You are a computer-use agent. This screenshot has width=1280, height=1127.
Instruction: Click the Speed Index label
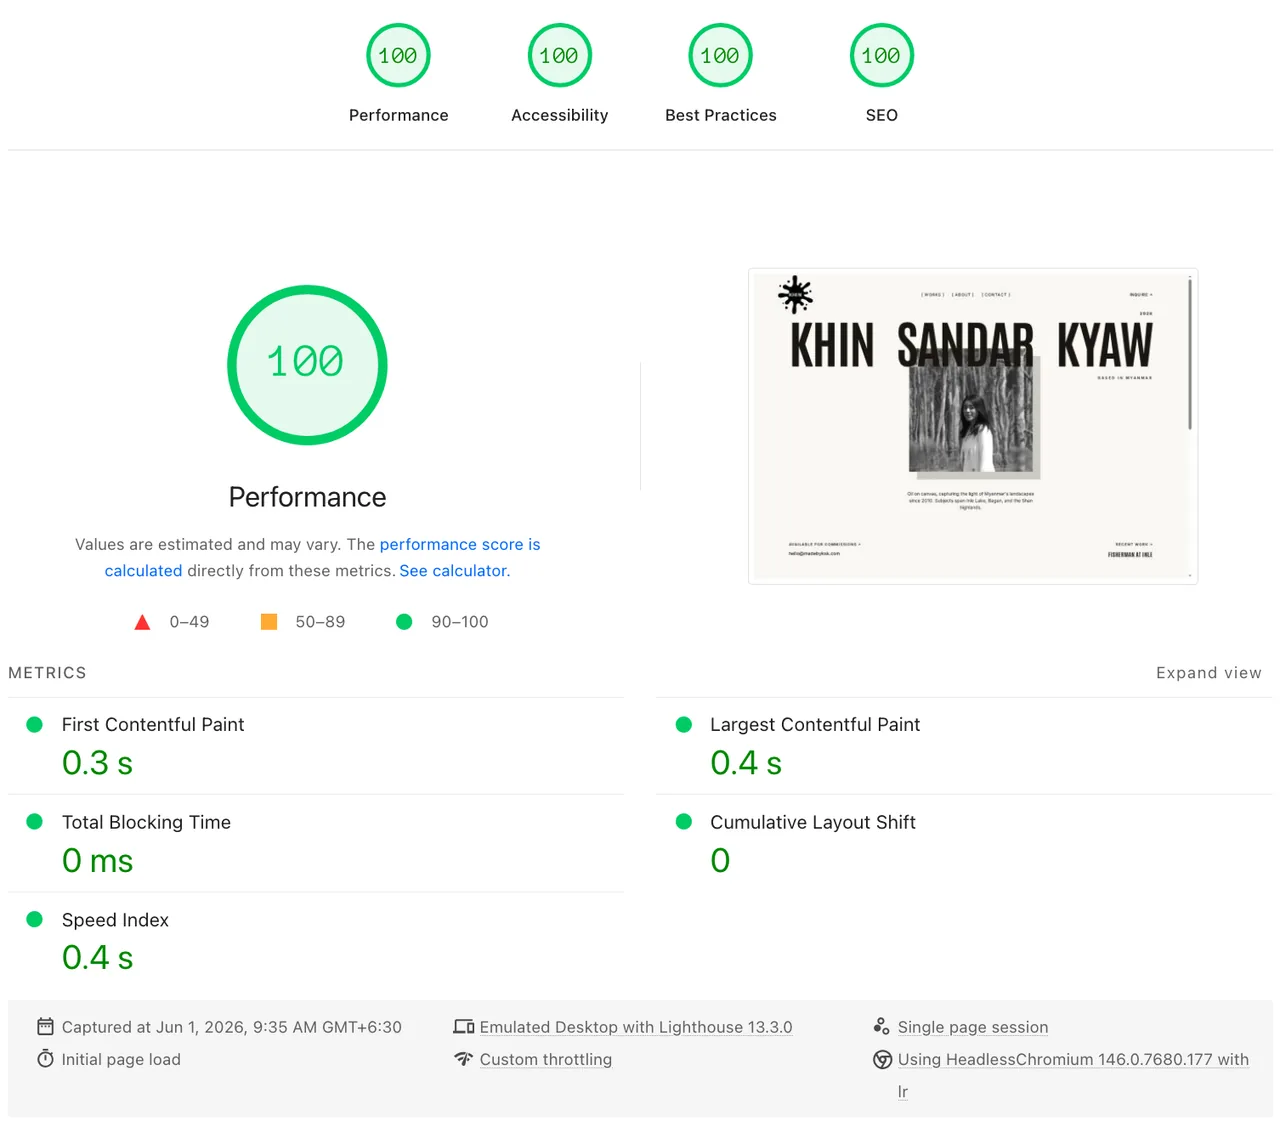pos(115,920)
